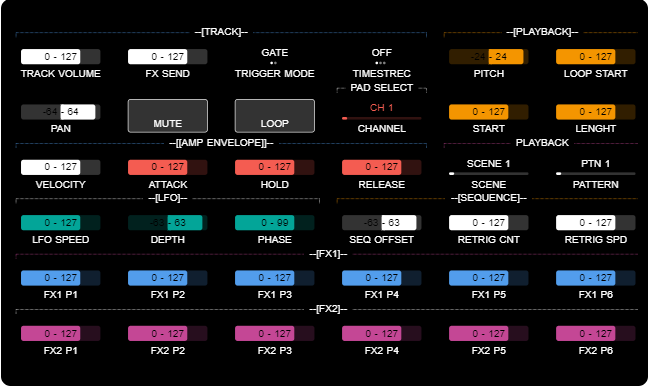This screenshot has height=388, width=648.
Task: Click the HOLD envelope slider
Action: (274, 167)
